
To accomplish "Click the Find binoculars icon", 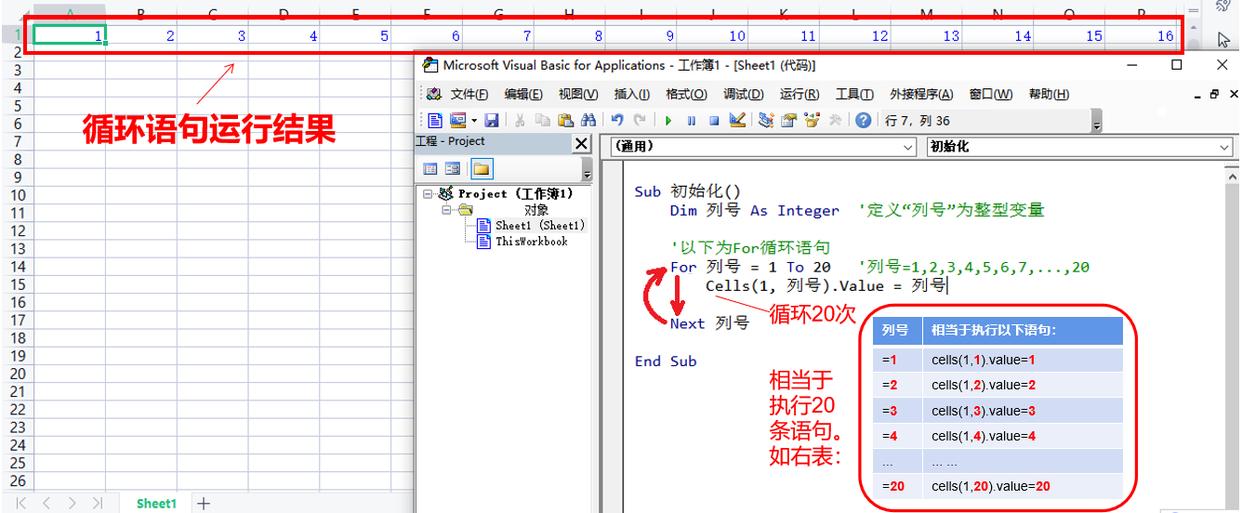I will pos(589,120).
